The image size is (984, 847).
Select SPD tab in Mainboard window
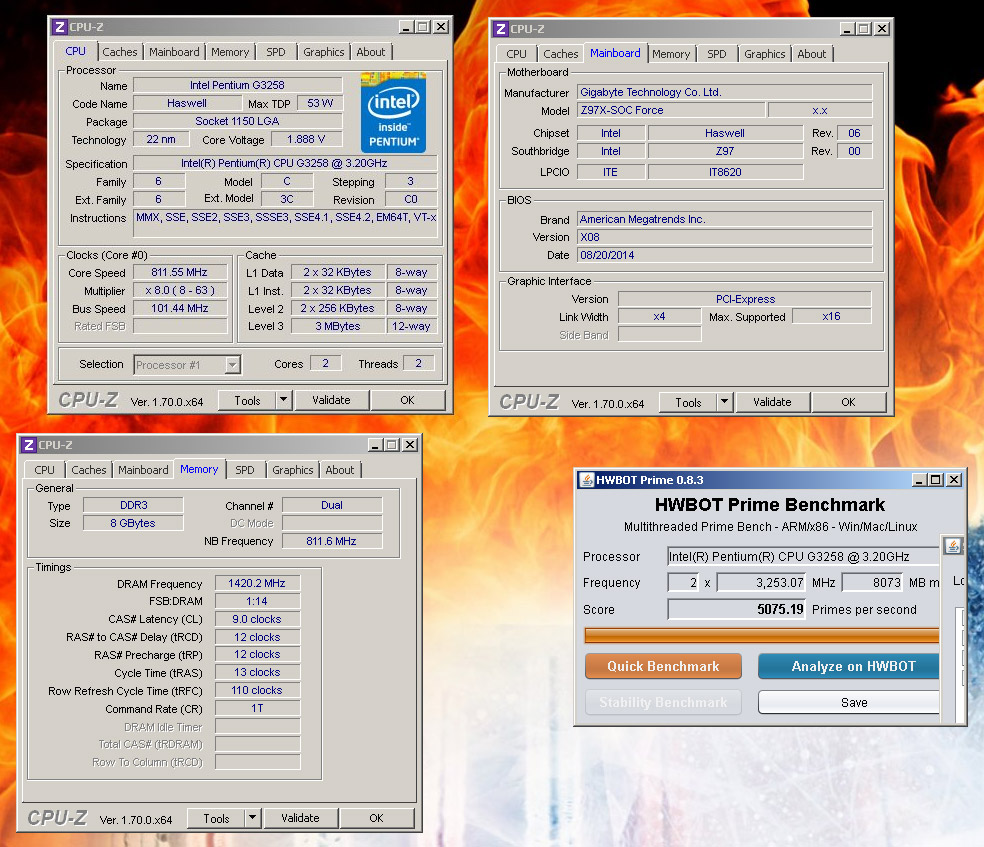[x=717, y=54]
